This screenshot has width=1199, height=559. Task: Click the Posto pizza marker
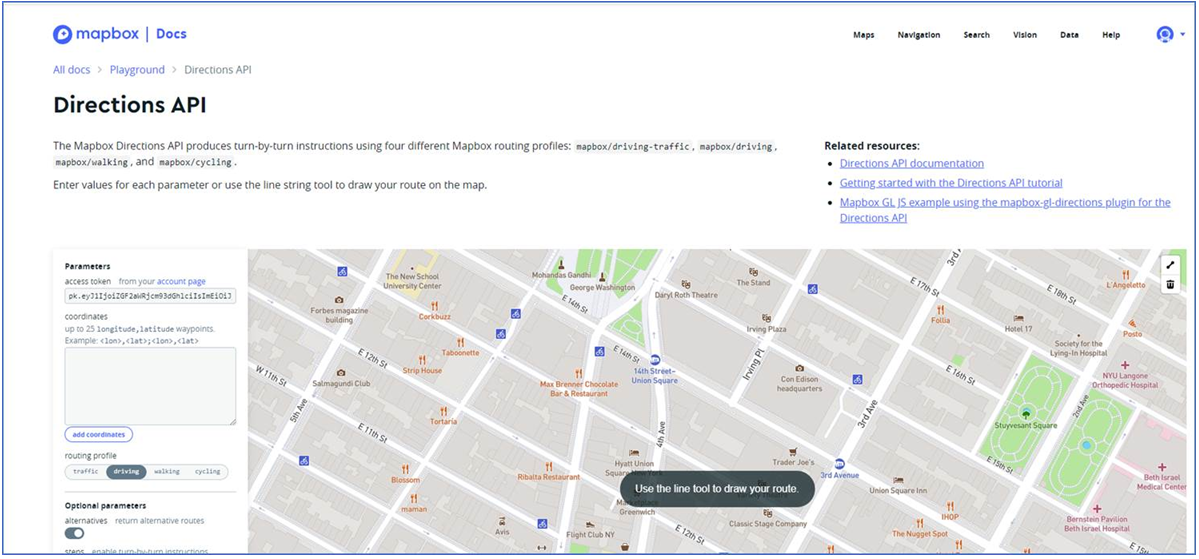tap(1132, 324)
